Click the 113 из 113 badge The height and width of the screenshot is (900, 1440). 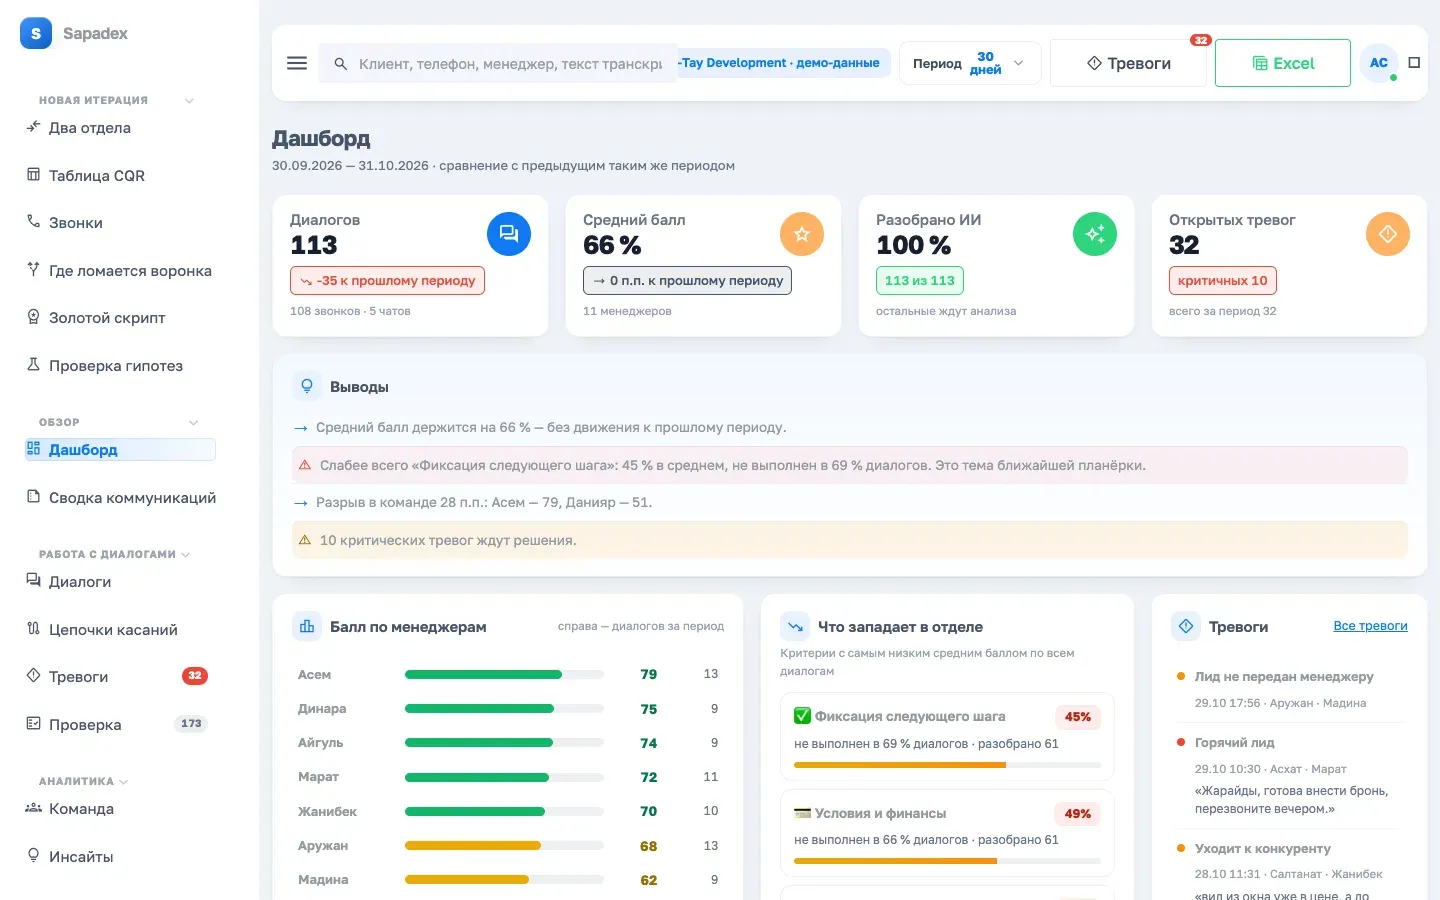[x=920, y=280]
